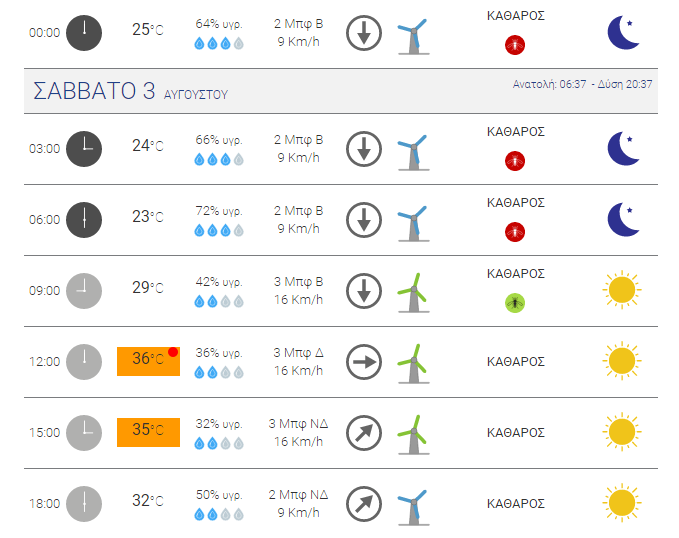
Task: Click the humidity droplets under 72% υγρ.
Action: (219, 230)
